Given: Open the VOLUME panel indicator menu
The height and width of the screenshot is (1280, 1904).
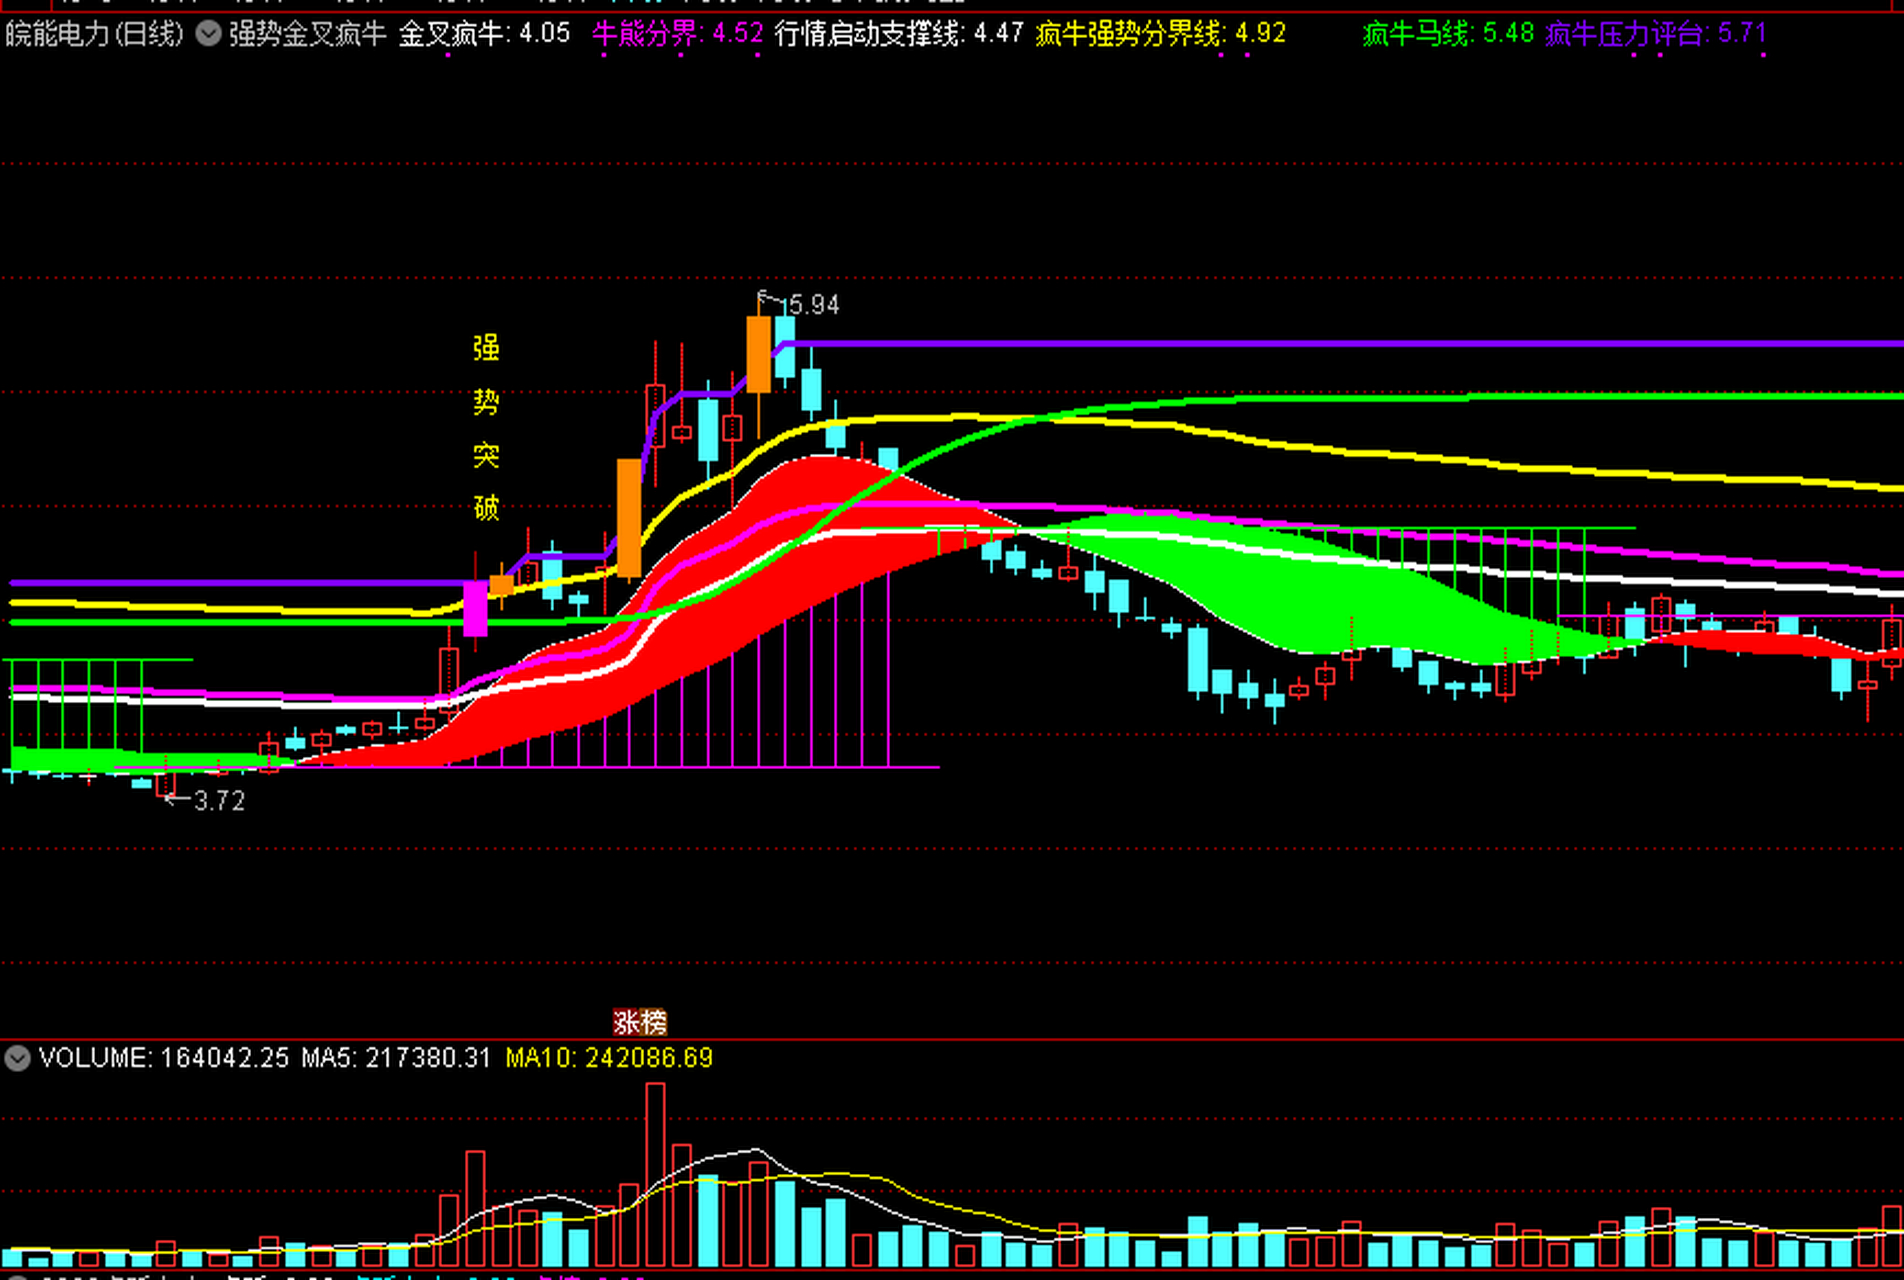Looking at the screenshot, I should pos(17,1058).
